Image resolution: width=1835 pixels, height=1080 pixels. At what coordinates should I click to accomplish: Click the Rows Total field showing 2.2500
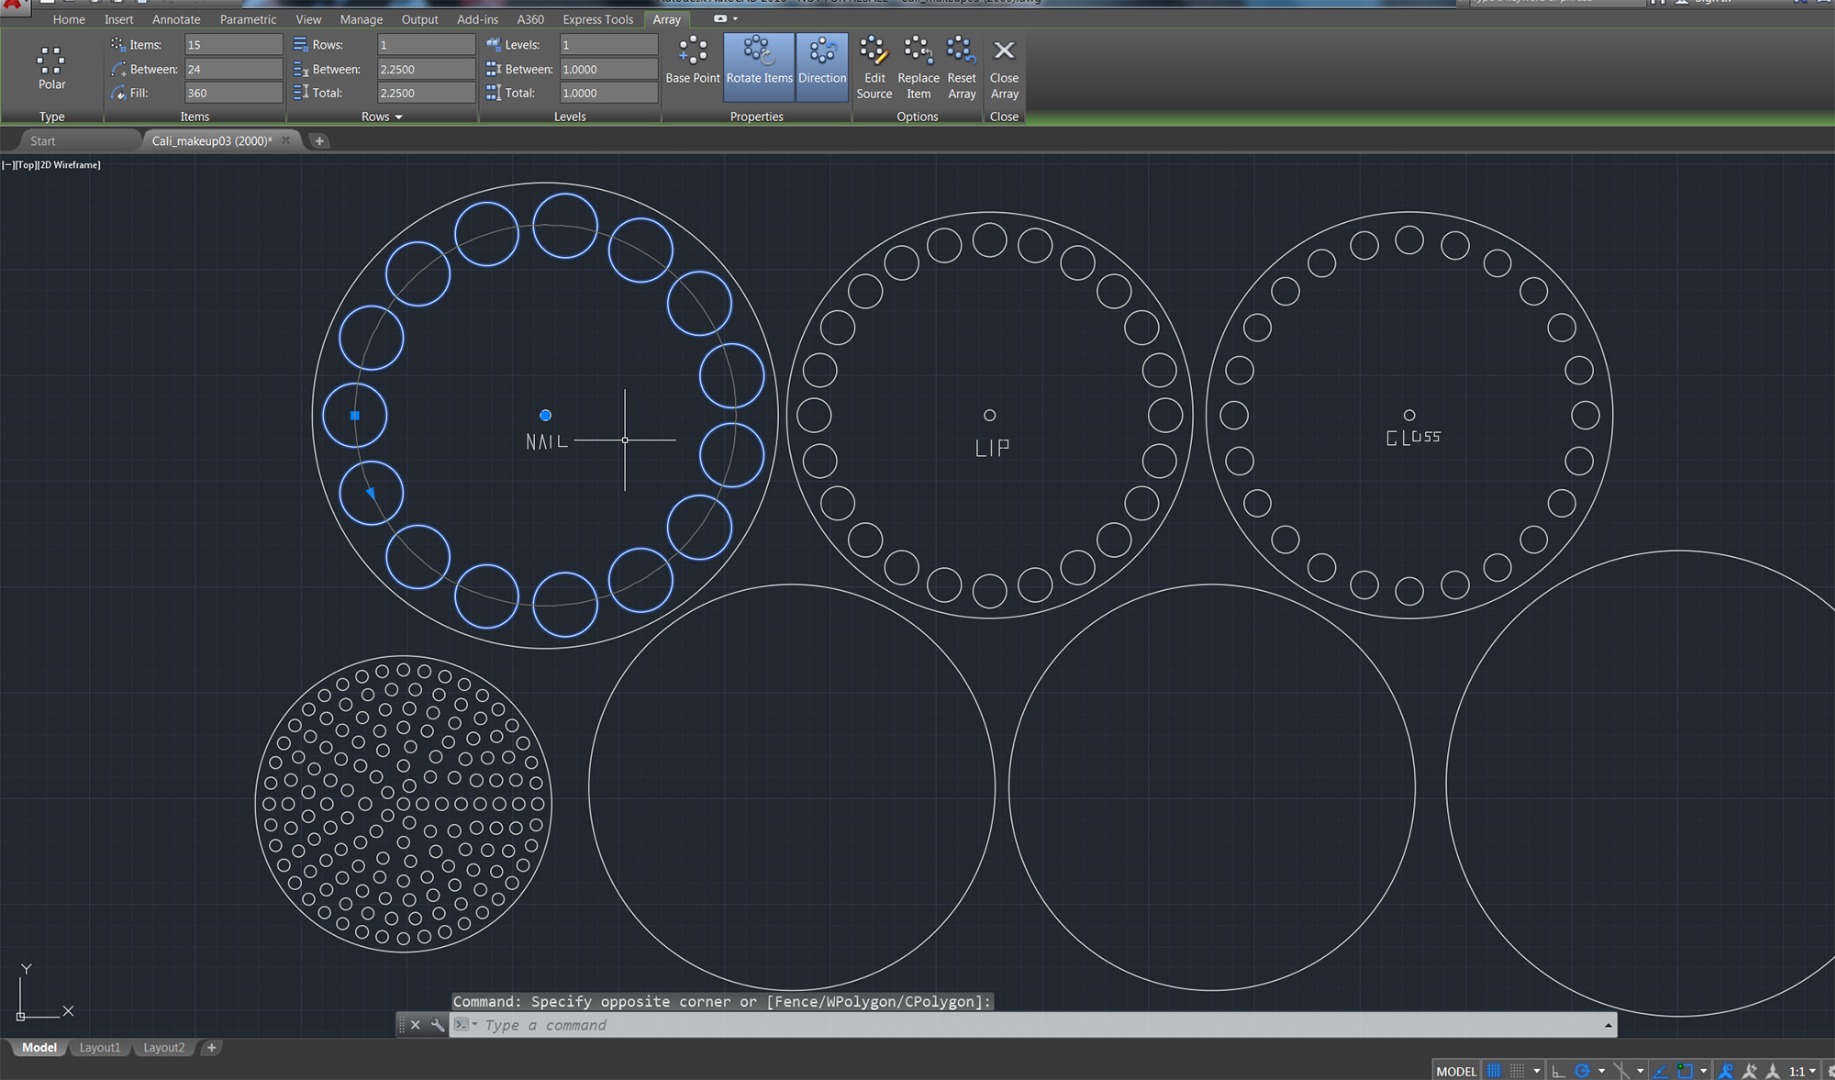tap(425, 92)
